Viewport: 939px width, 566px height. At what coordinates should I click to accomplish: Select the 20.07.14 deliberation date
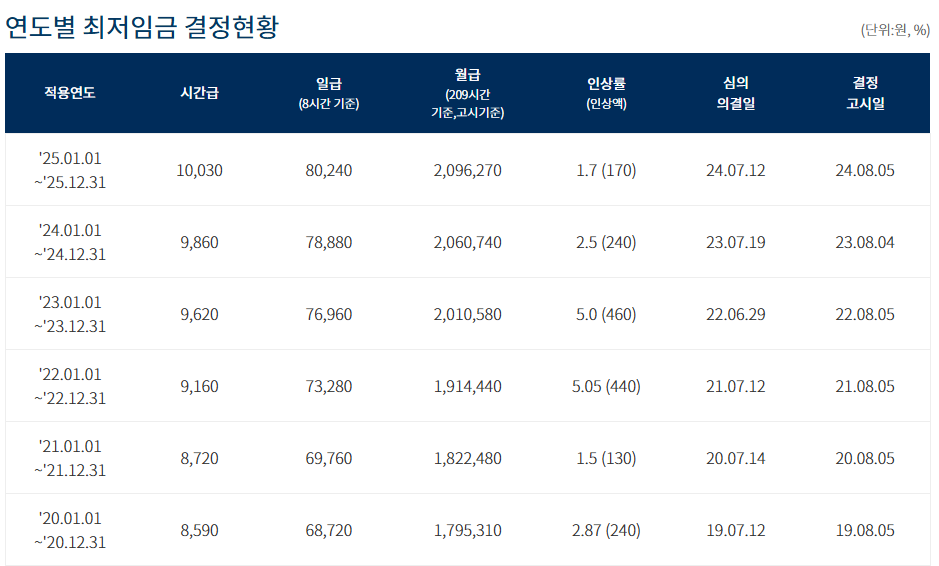(x=735, y=458)
